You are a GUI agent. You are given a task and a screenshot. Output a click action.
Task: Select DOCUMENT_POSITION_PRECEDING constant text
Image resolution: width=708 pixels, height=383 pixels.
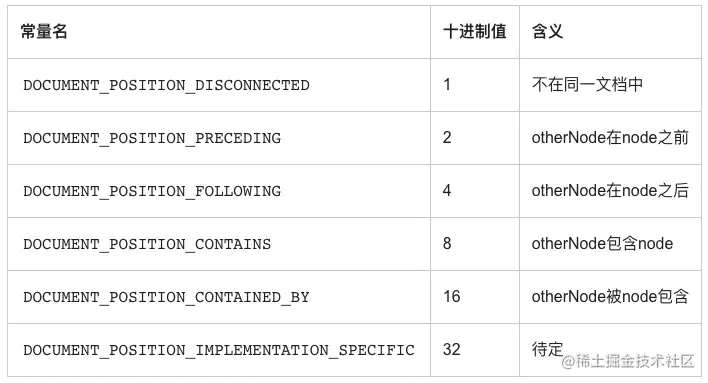[x=152, y=138]
